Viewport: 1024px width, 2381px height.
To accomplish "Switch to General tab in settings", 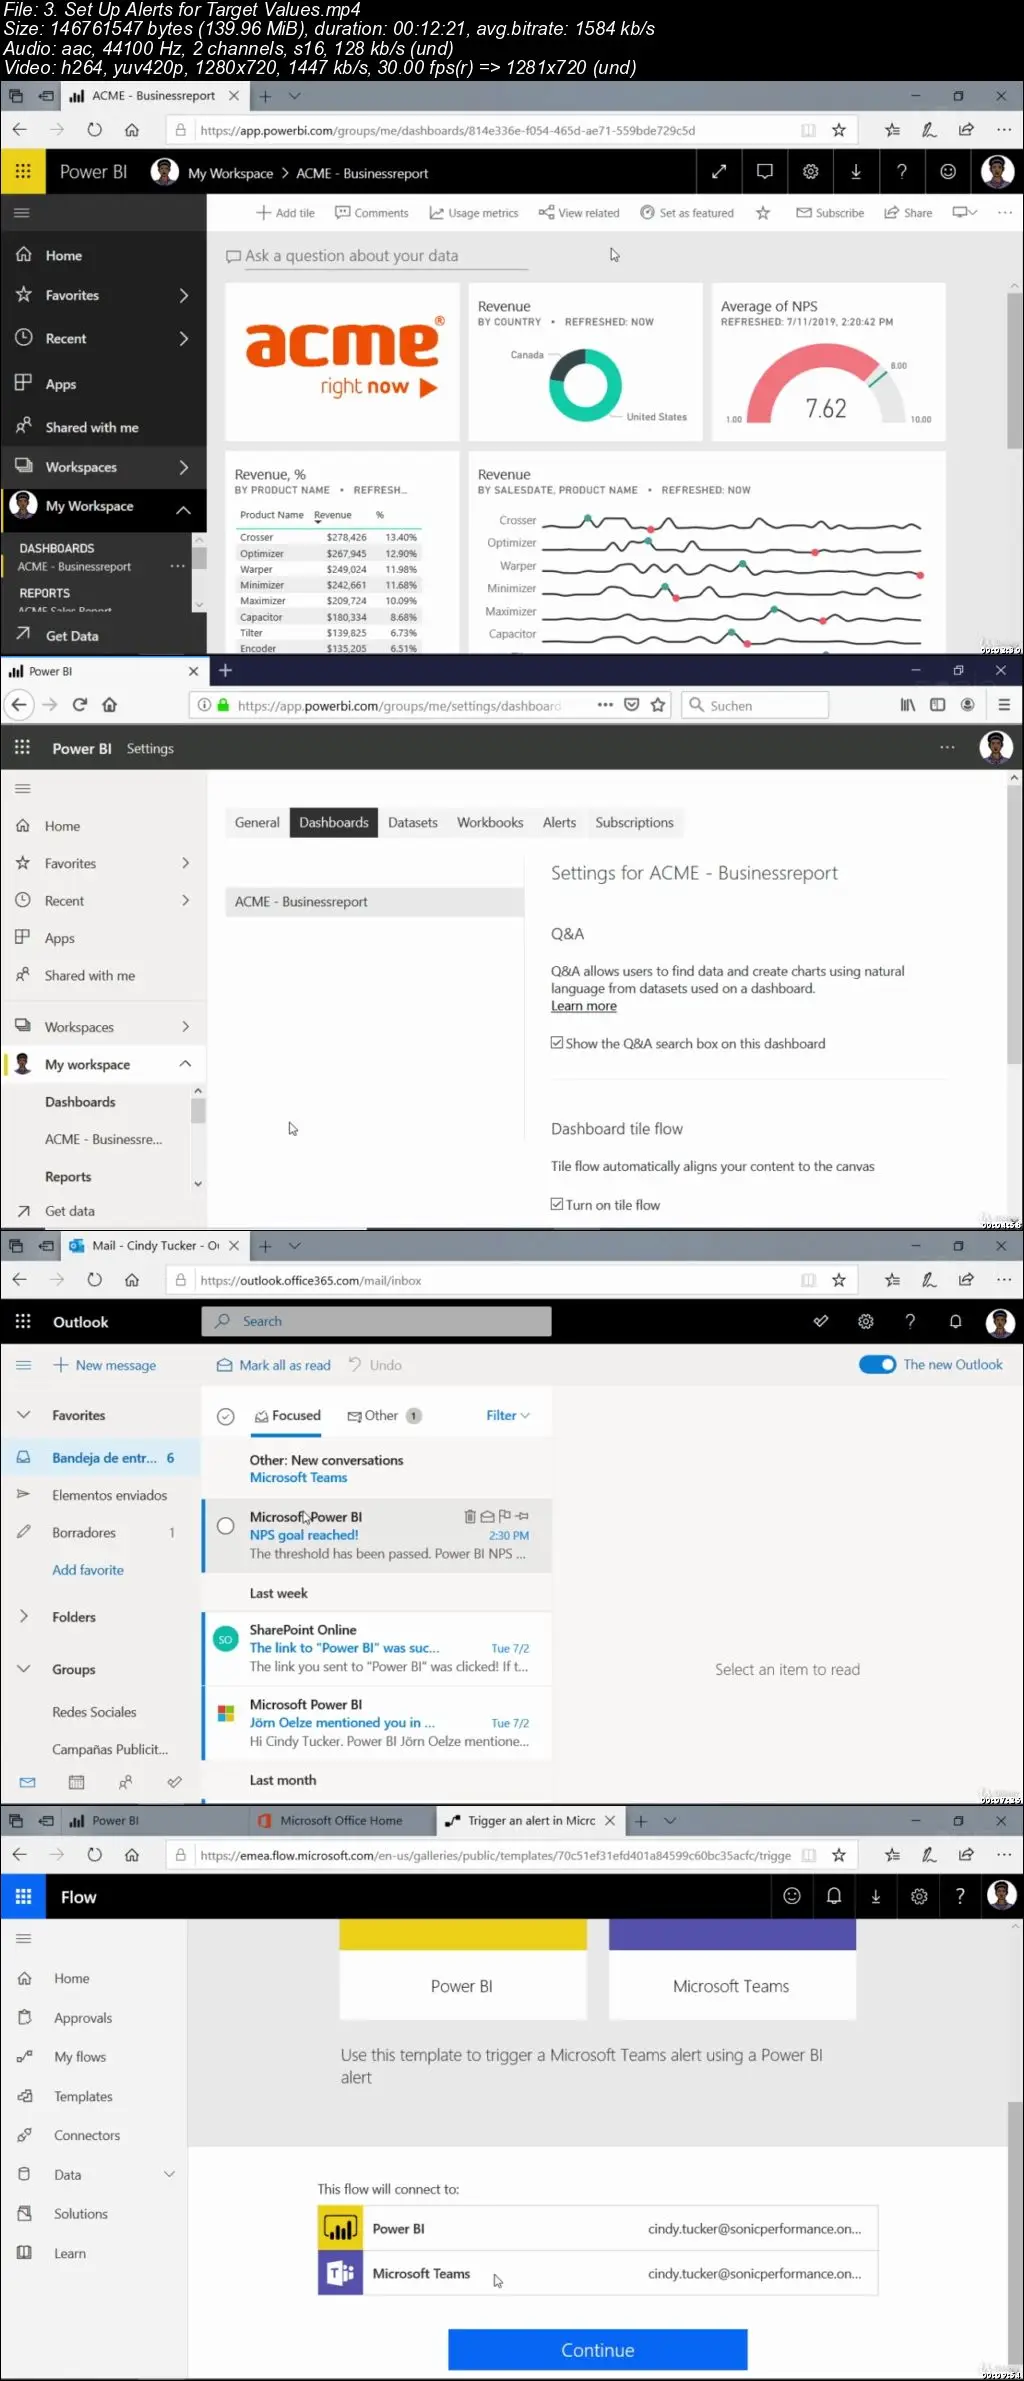I will pos(257,822).
